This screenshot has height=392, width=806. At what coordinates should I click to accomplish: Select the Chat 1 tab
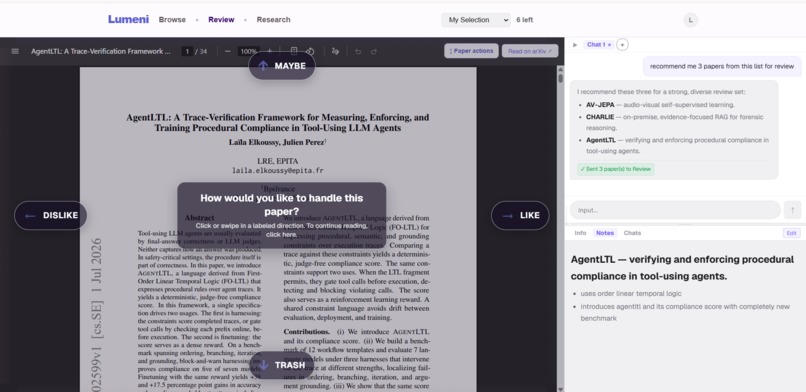(x=596, y=45)
